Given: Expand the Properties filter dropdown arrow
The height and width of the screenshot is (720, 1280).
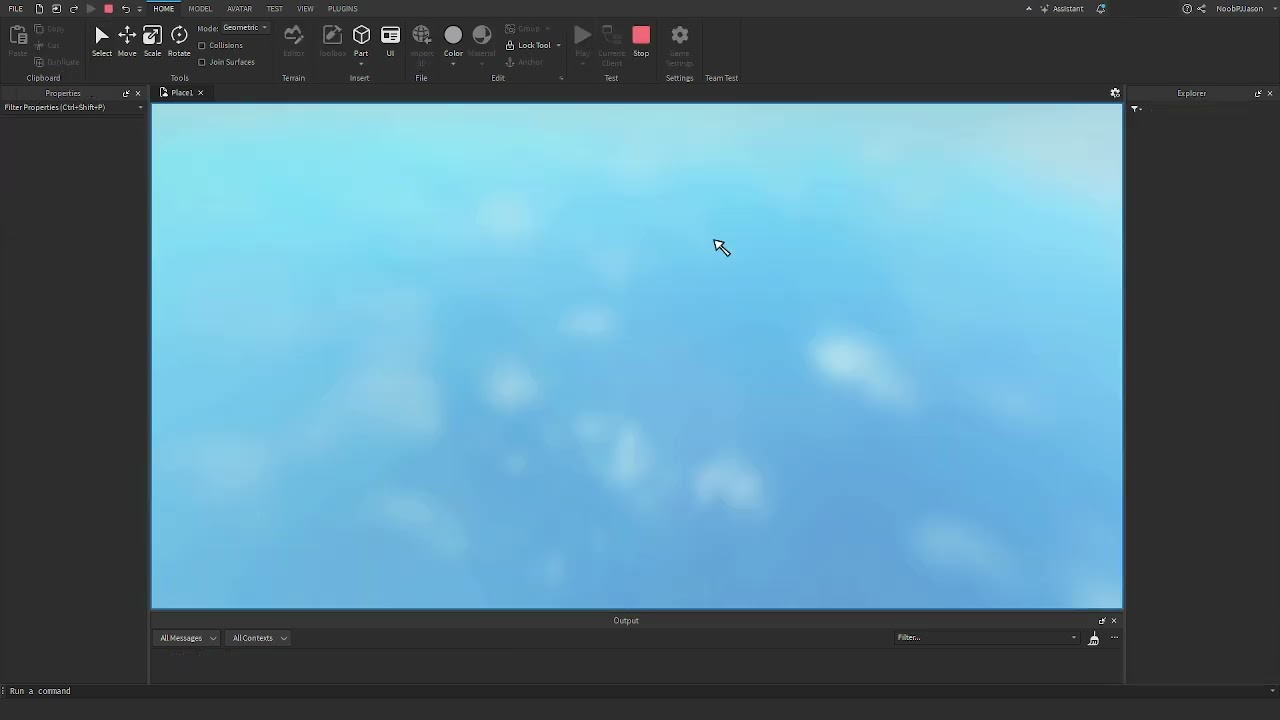Looking at the screenshot, I should [x=140, y=108].
